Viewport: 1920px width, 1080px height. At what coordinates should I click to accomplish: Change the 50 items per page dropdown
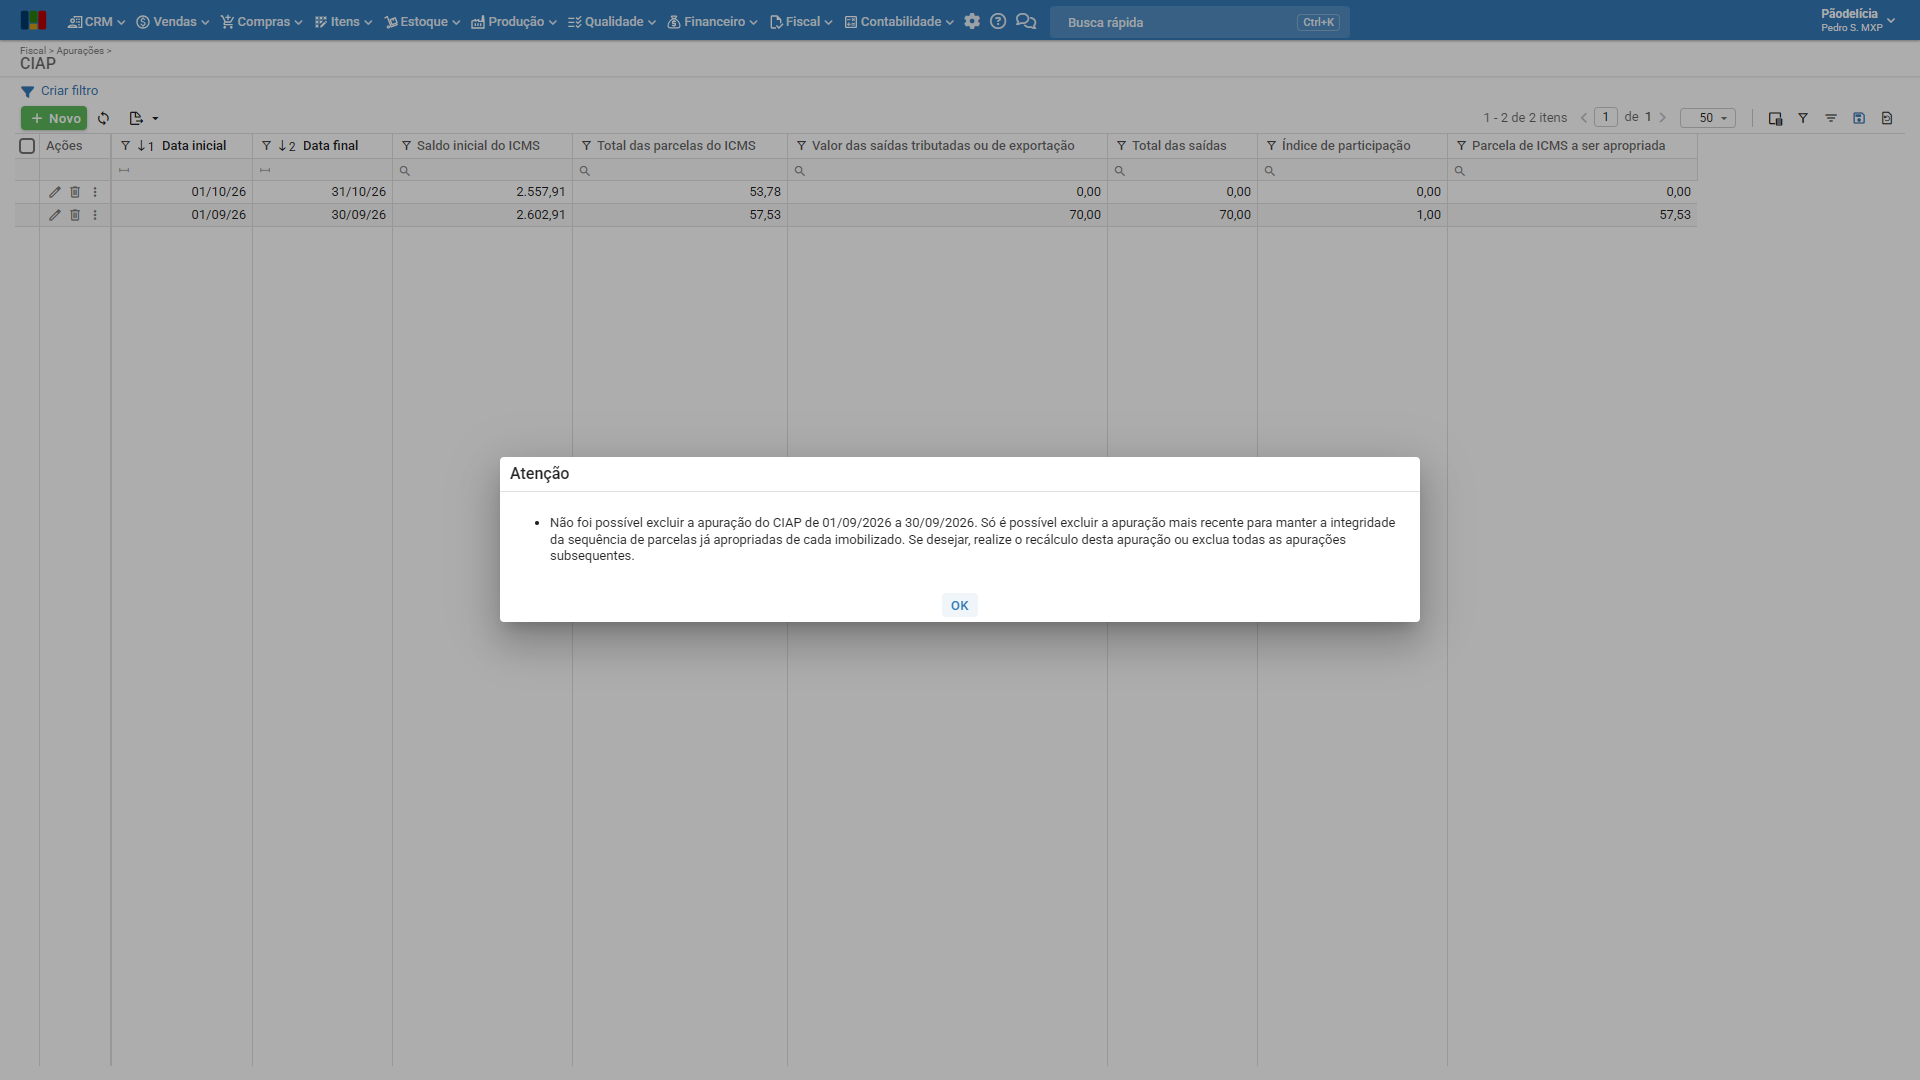[1708, 118]
